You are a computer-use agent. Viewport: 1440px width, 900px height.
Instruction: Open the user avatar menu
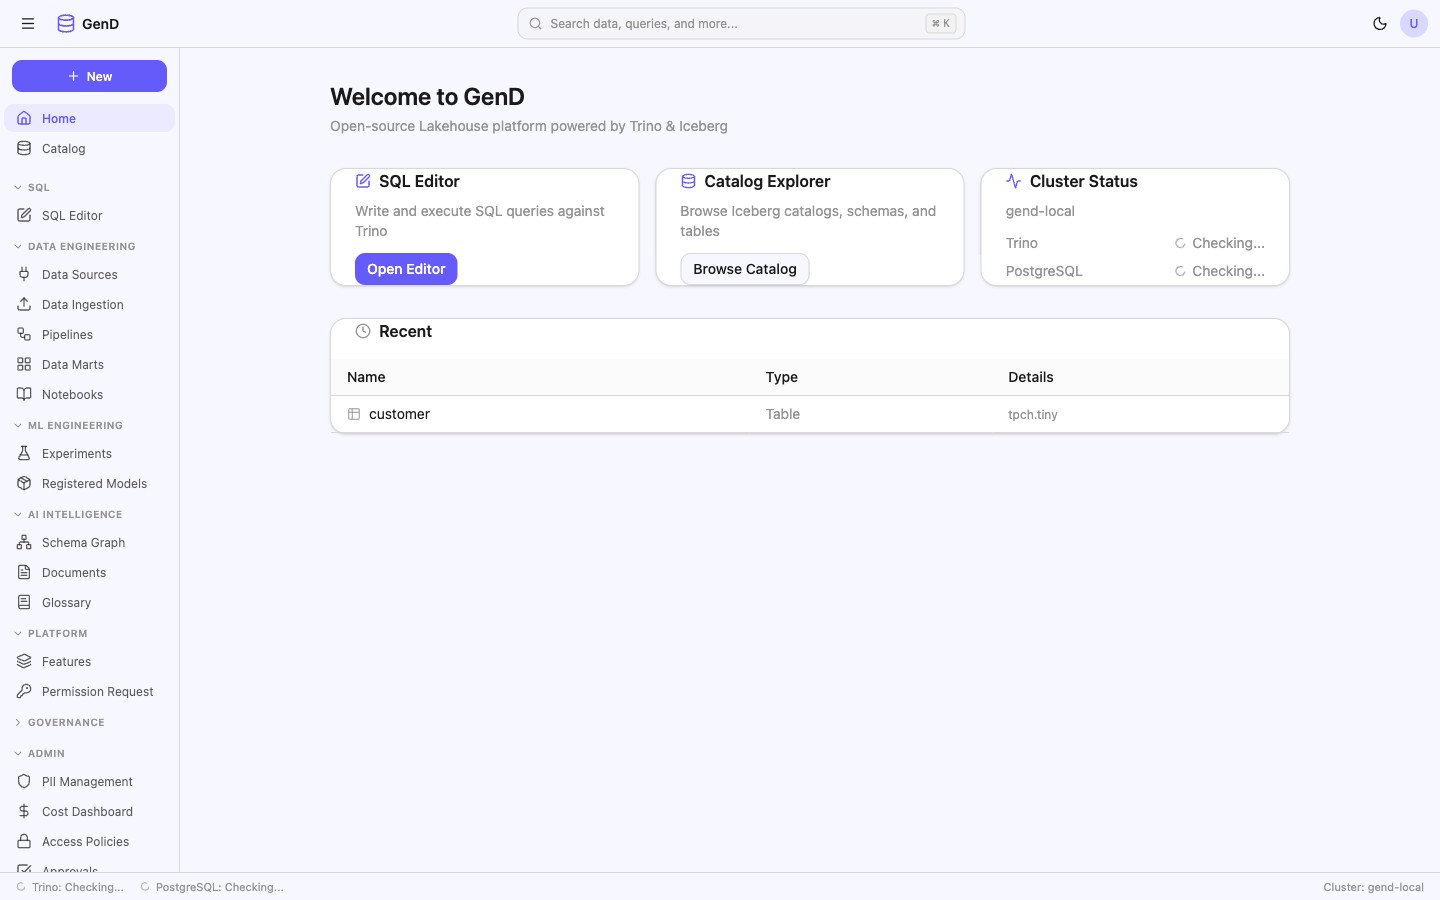pos(1414,24)
